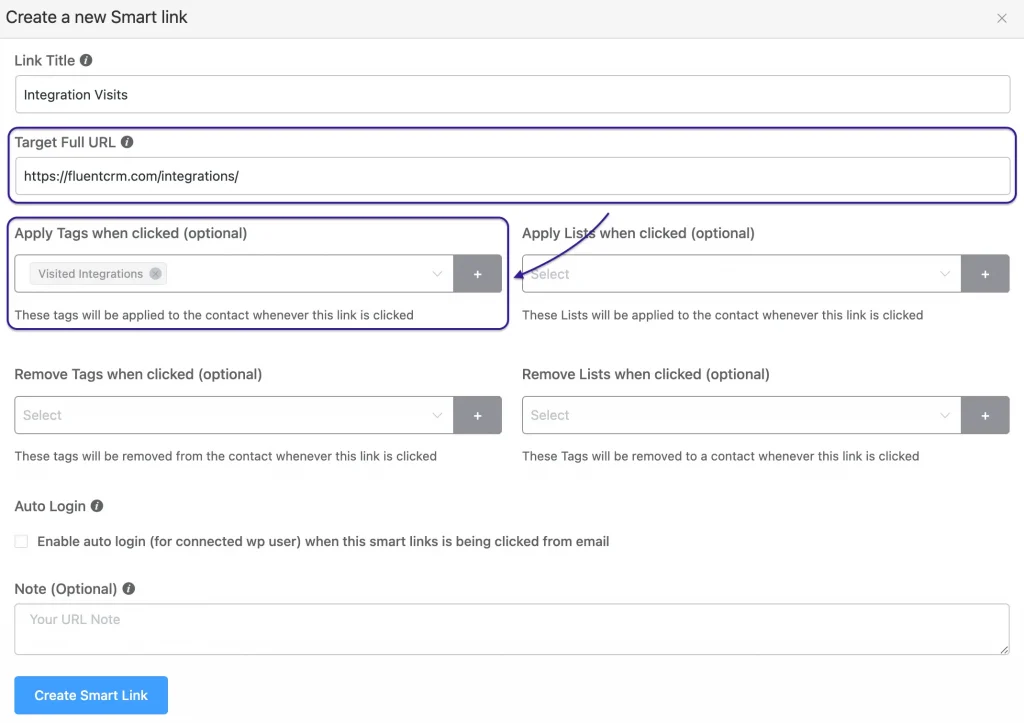Enable auto login for connected wp user
1024x723 pixels.
(21, 541)
